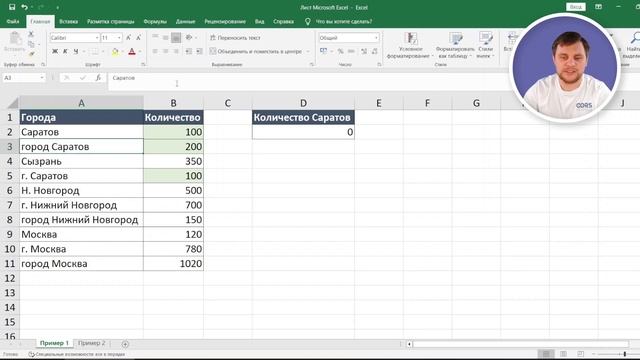The image size is (640, 360).
Task: Switch to the Вставка ribbon tab
Action: point(68,21)
